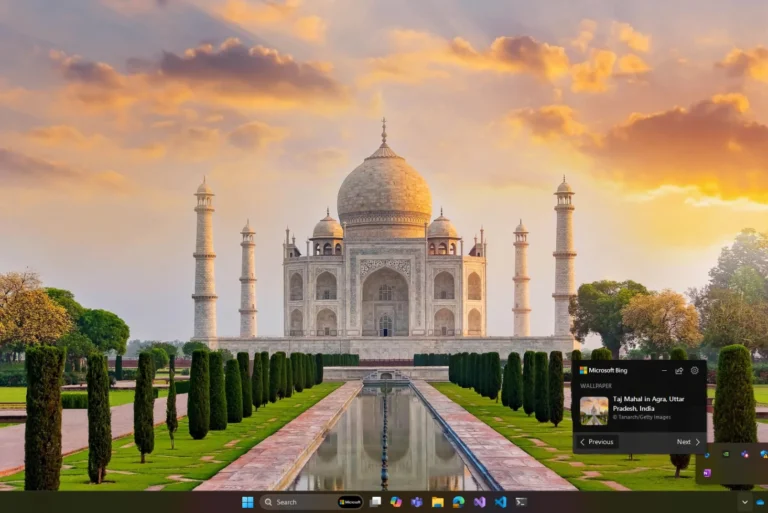
Task: Launch Visual Studio Code from the taskbar
Action: click(x=501, y=502)
